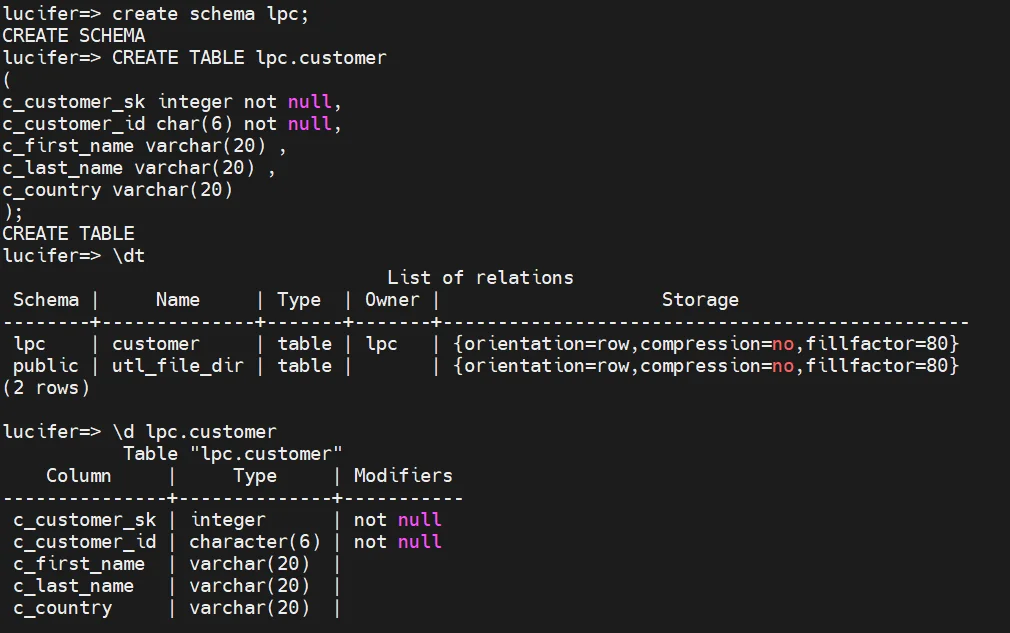Image resolution: width=1010 pixels, height=633 pixels.
Task: Click the 'character(6)' type cell
Action: (255, 542)
